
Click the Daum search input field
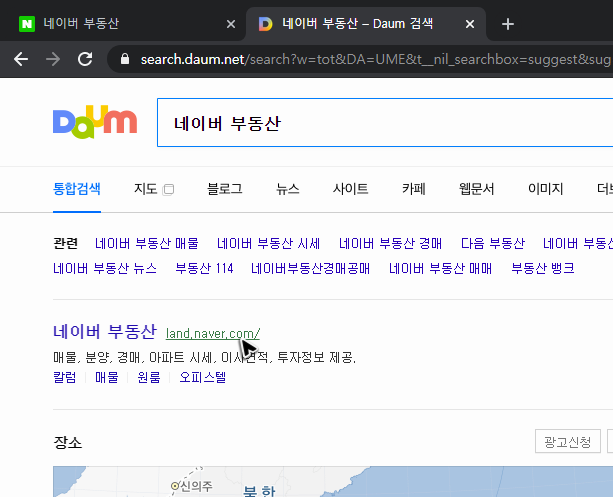click(385, 123)
